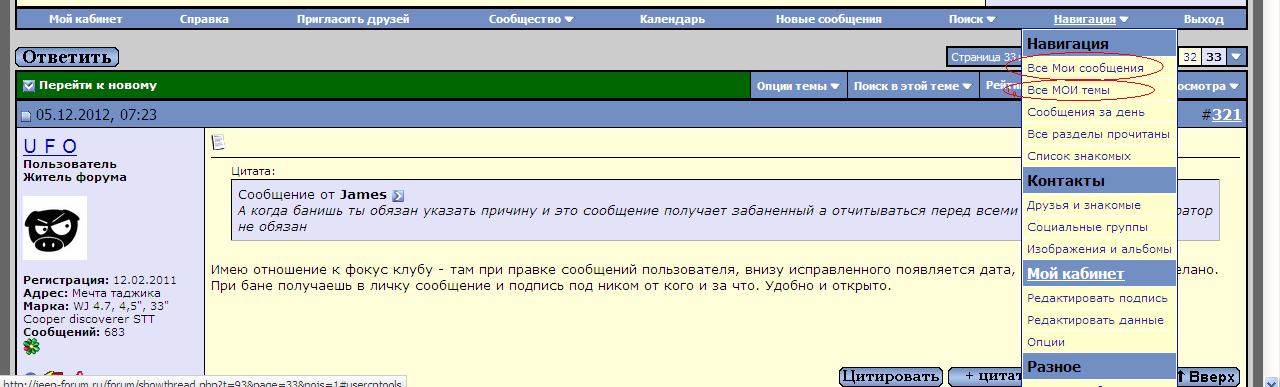View James's original post via arrow icon

[x=397, y=195]
